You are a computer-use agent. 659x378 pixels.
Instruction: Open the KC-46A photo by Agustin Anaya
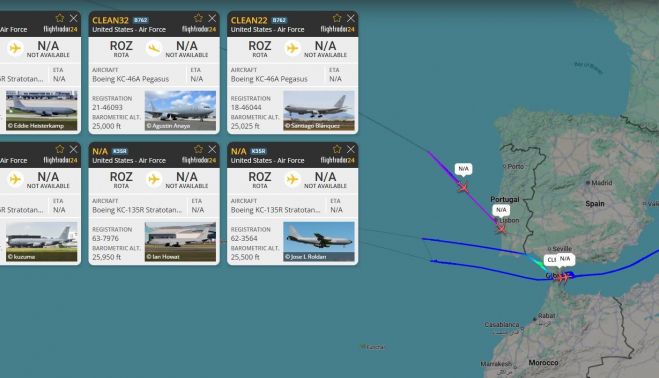(180, 110)
